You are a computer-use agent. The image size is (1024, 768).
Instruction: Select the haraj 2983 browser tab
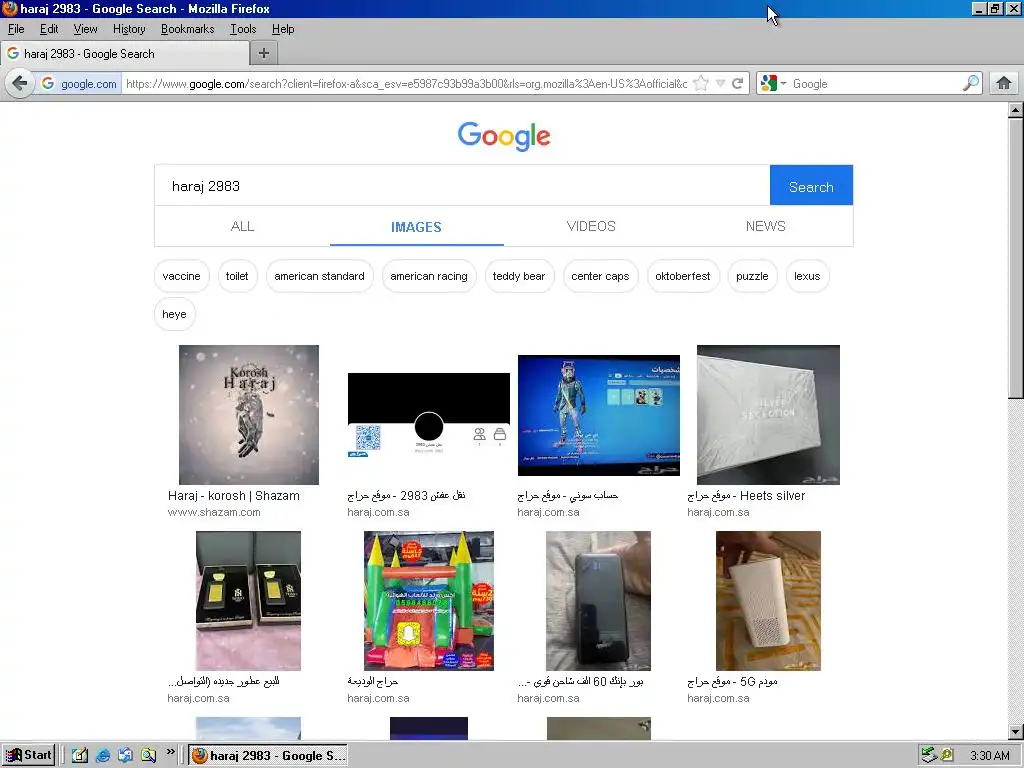click(x=125, y=54)
